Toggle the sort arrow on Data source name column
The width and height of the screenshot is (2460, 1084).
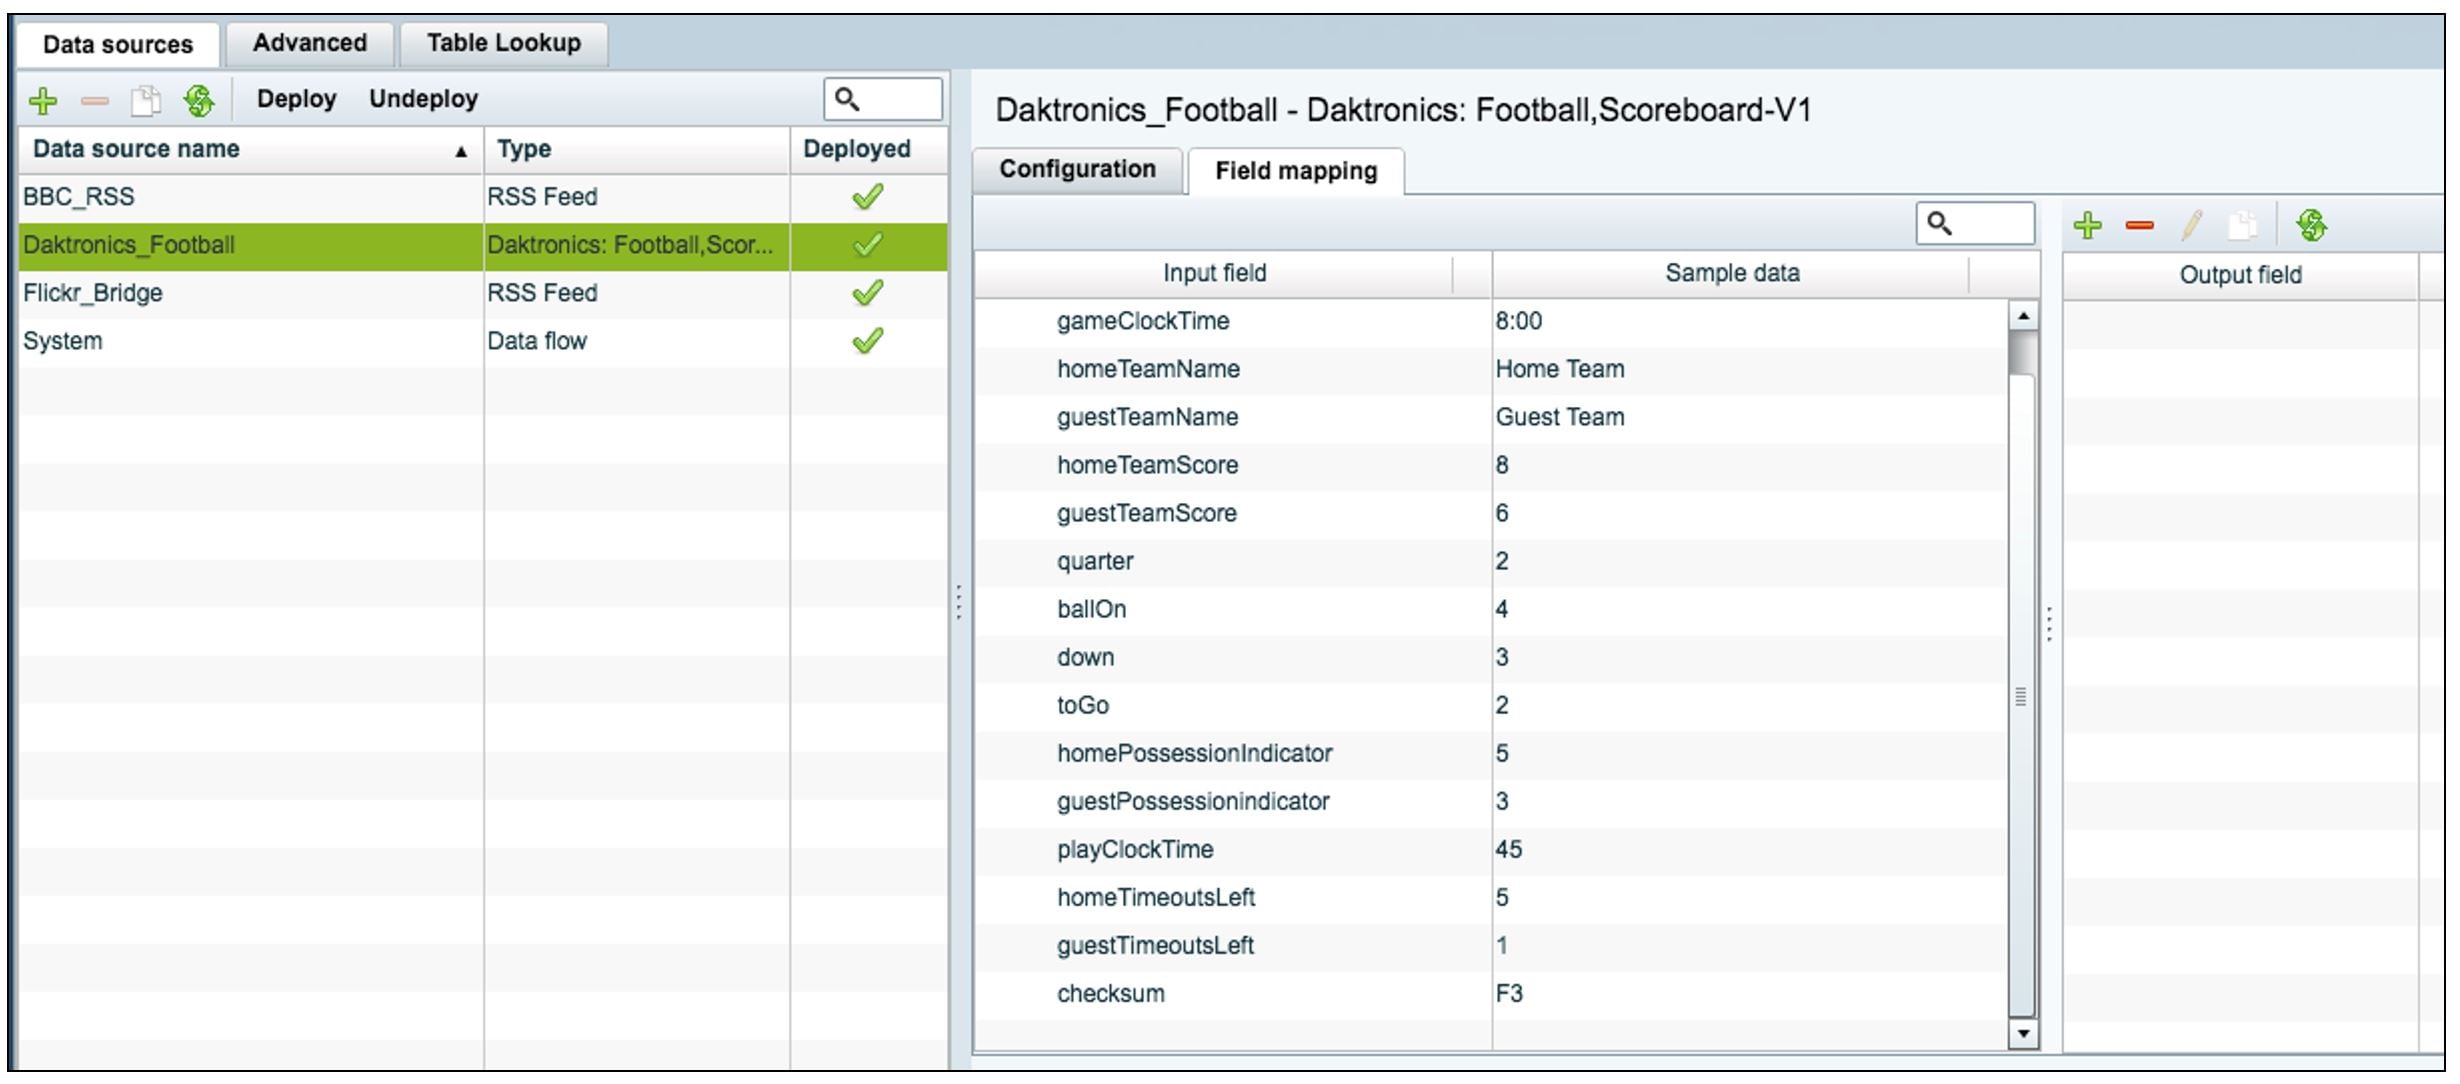(461, 152)
